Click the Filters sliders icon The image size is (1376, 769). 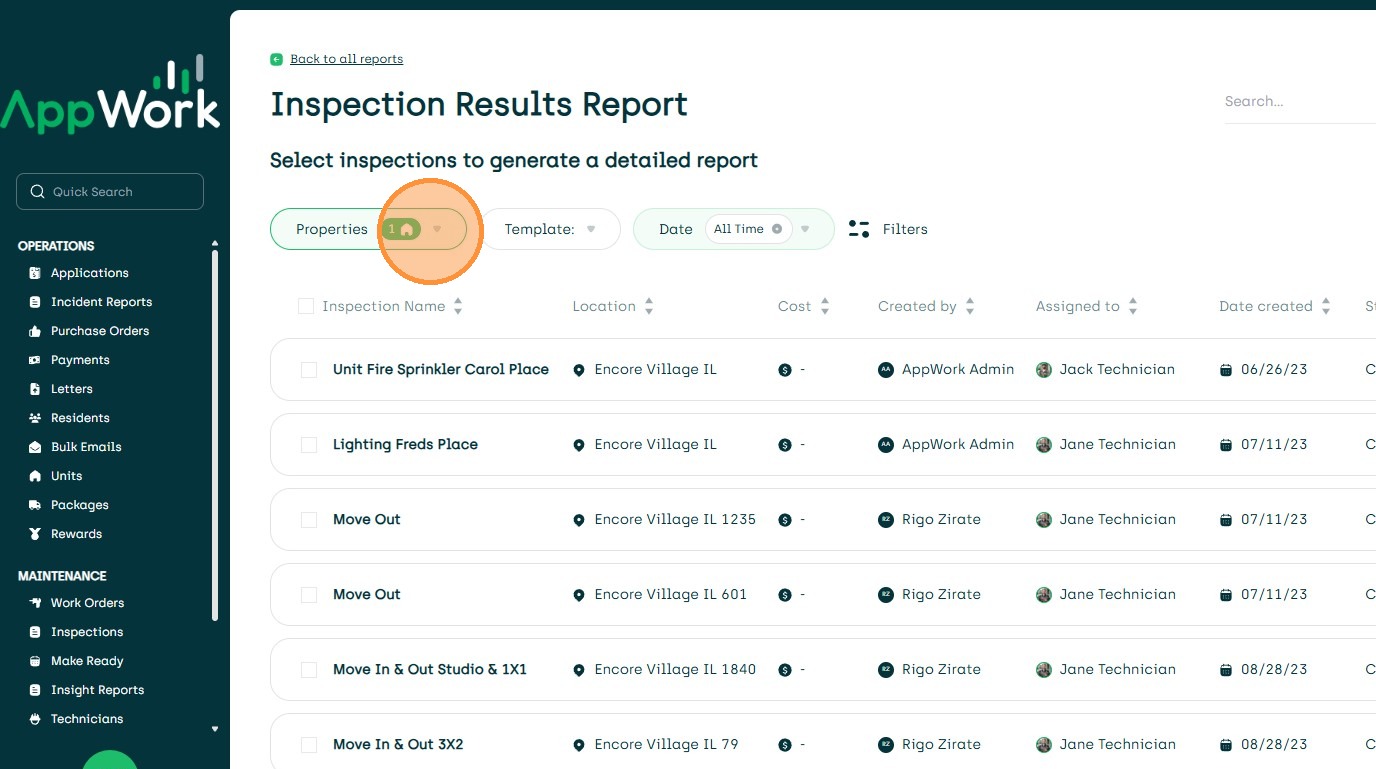(859, 229)
